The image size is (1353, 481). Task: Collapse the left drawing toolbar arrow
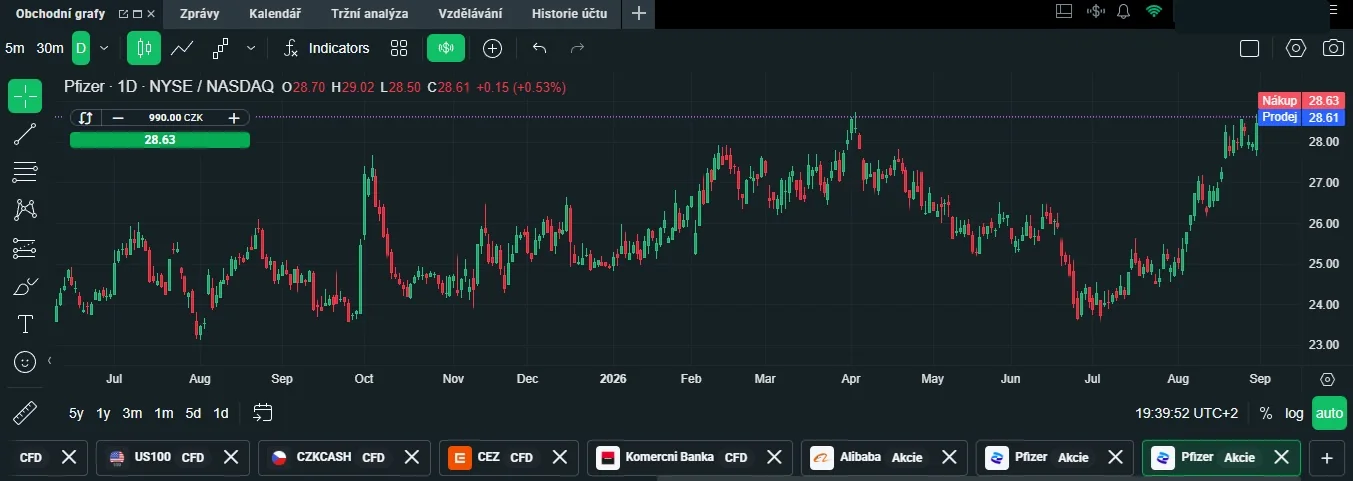click(x=50, y=360)
